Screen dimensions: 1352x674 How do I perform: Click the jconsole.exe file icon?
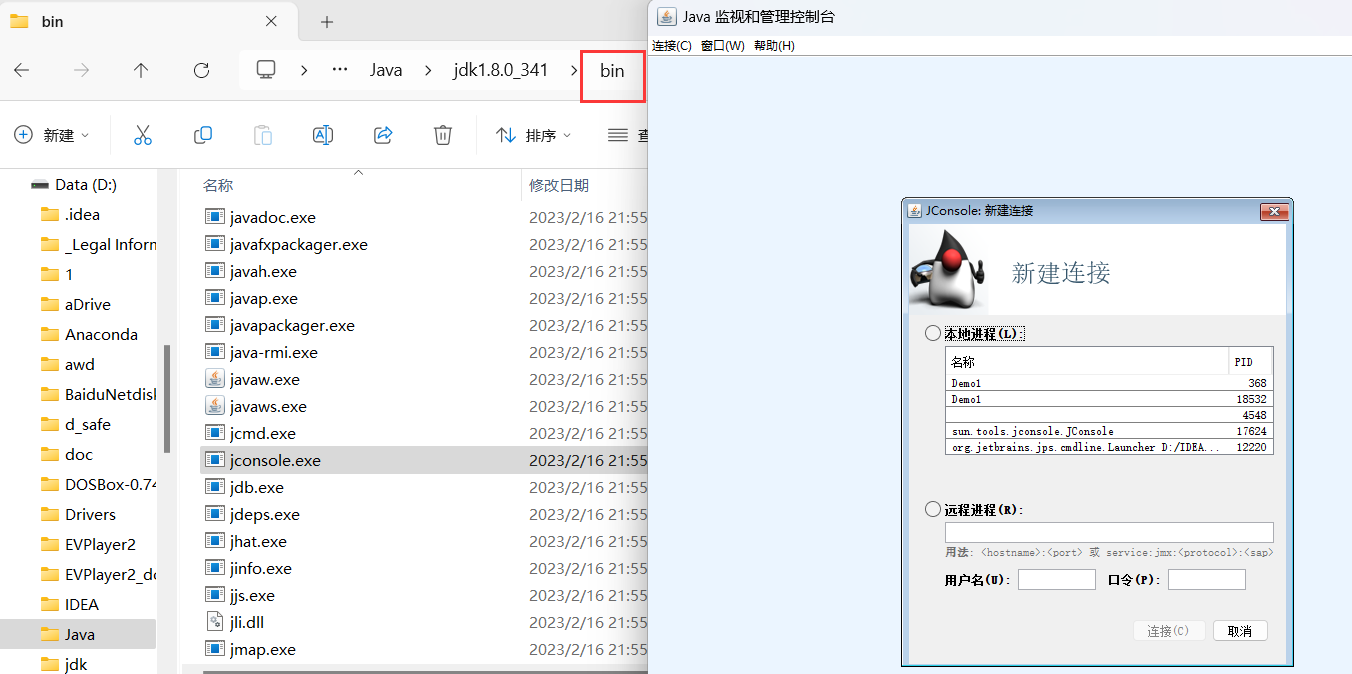point(215,460)
